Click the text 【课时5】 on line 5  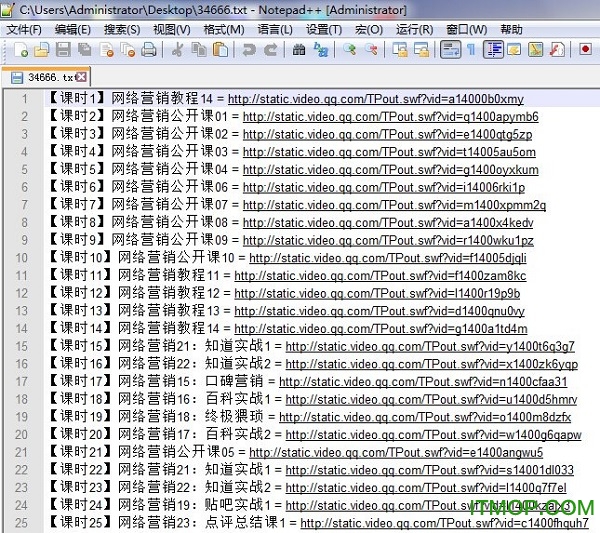pyautogui.click(x=77, y=169)
